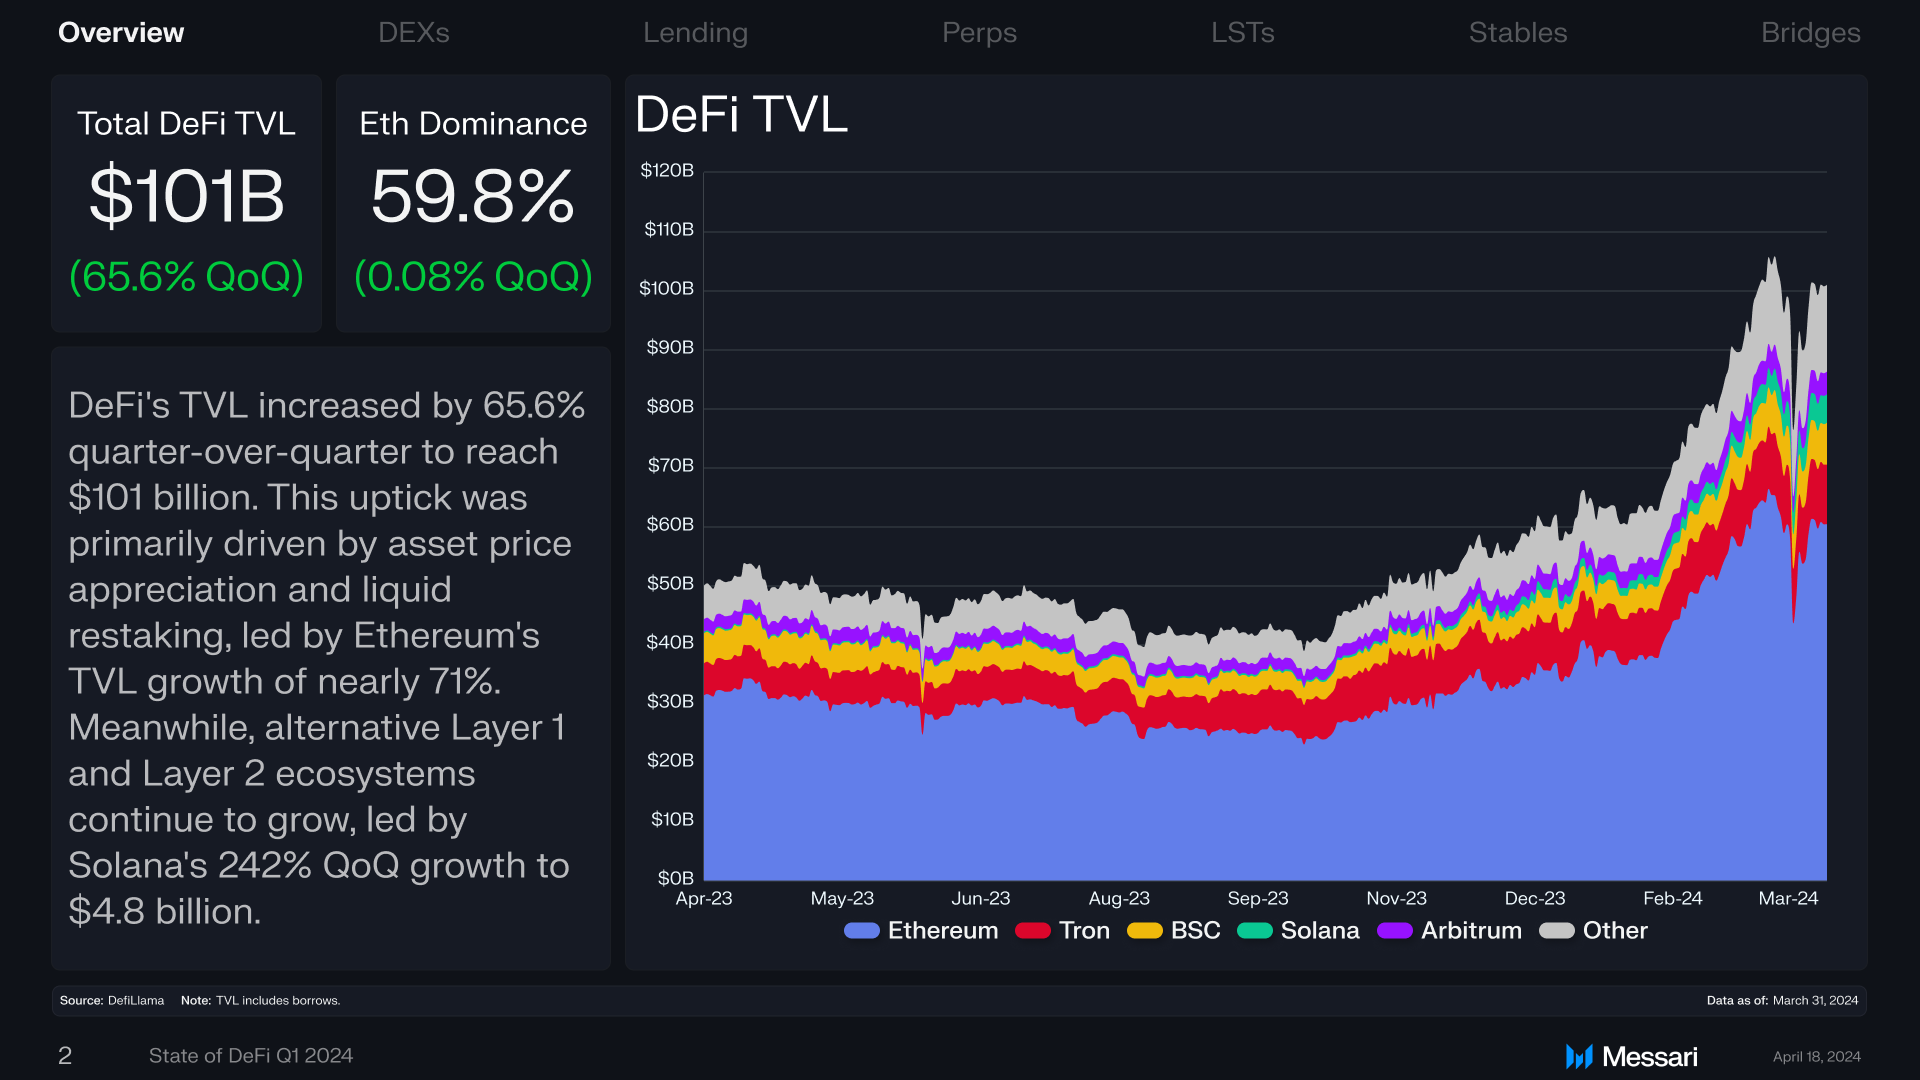Click the Ethereum legend label text
The image size is (1920, 1080).
(x=943, y=931)
